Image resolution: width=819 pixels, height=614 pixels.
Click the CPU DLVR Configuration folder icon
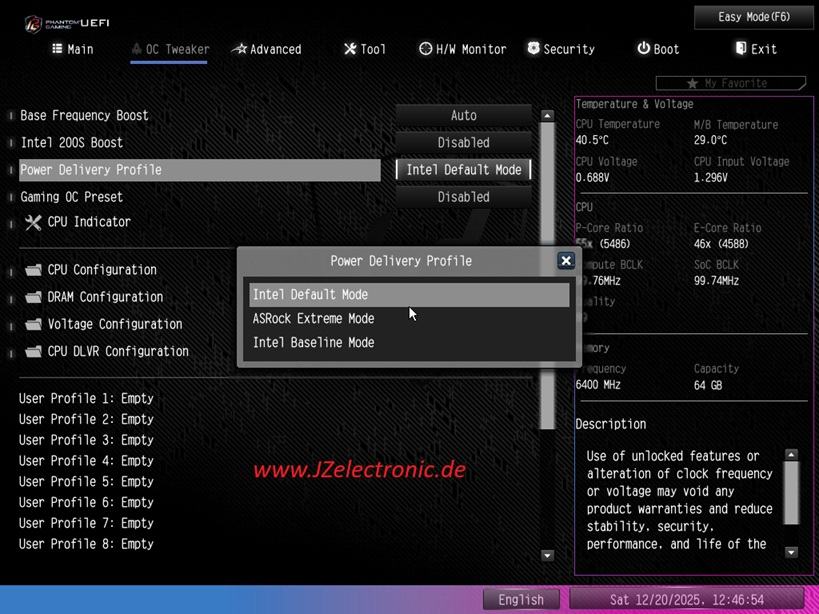pyautogui.click(x=33, y=352)
